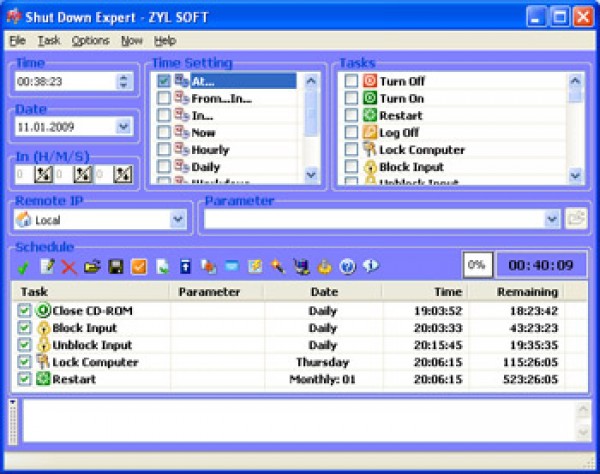Check the Turn Off task checkbox
Image resolution: width=600 pixels, height=474 pixels.
coord(351,81)
